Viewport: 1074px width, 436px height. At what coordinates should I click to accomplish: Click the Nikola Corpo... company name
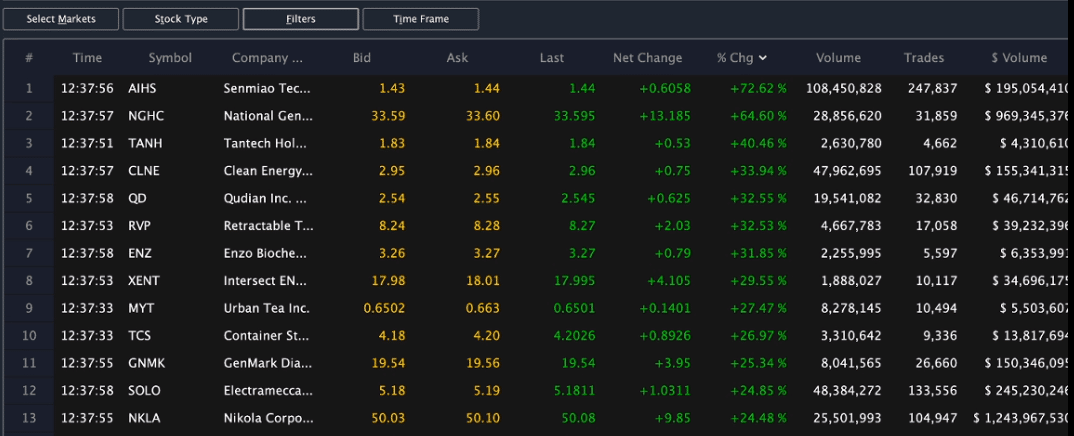pyautogui.click(x=268, y=418)
